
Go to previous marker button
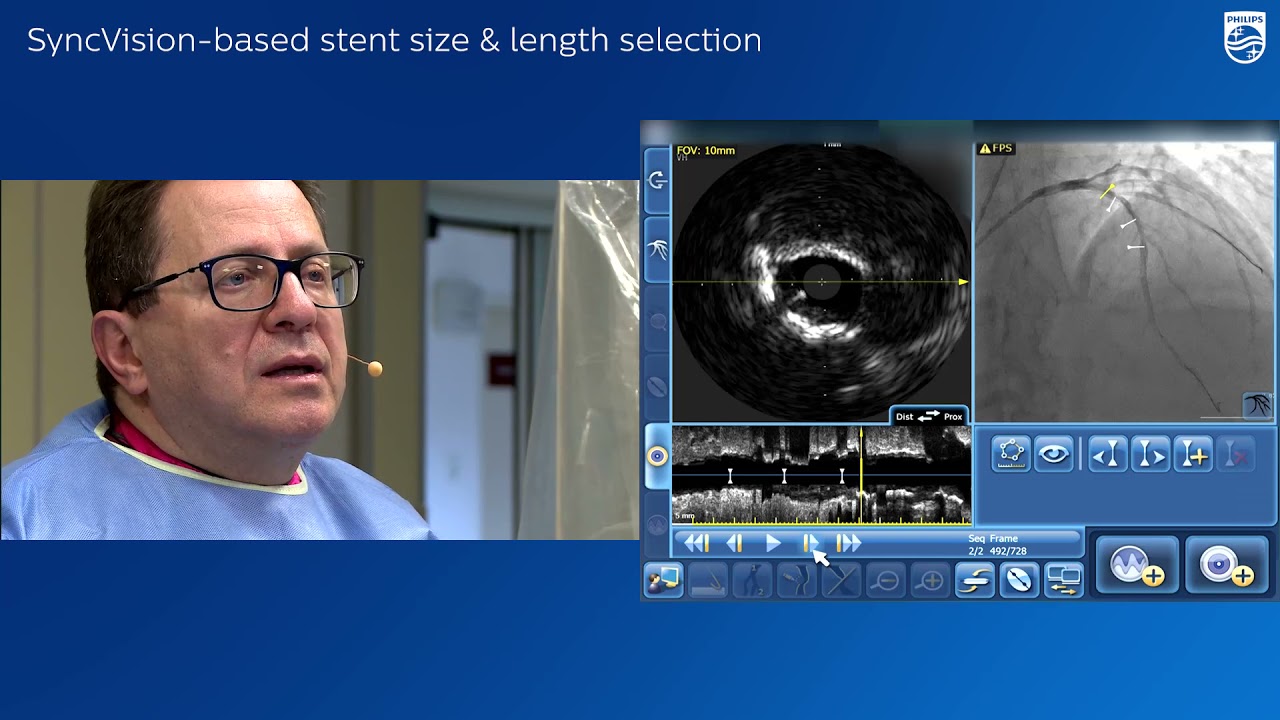tap(1107, 454)
